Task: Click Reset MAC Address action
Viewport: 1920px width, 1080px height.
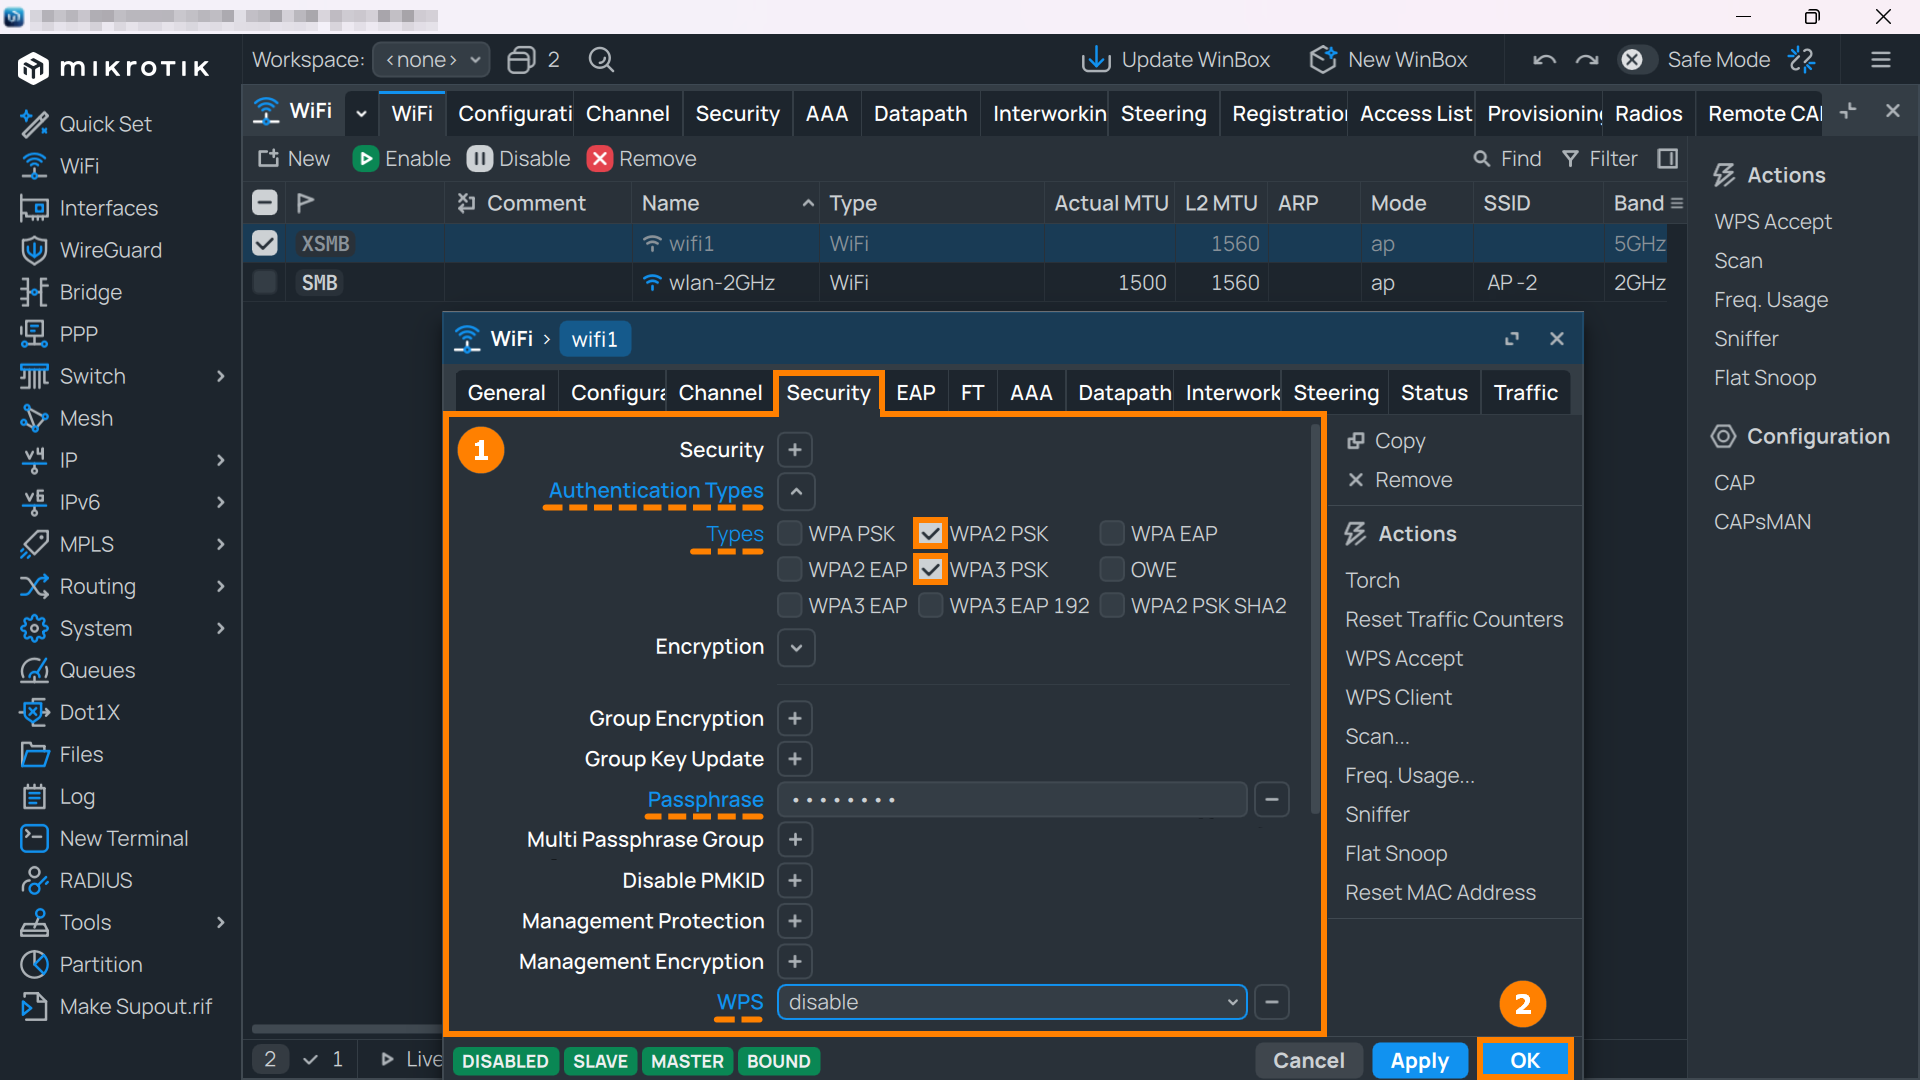Action: tap(1440, 893)
